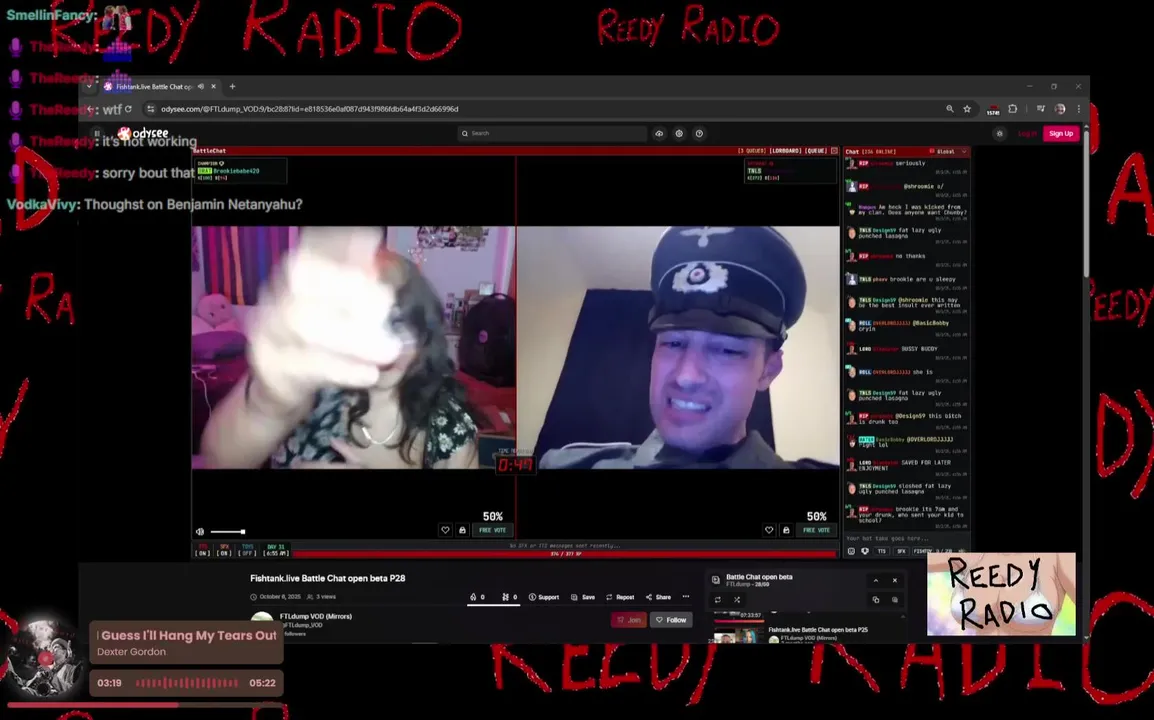Open Fishtank.live Battle Chat open beta P25
This screenshot has width=1154, height=720.
point(818,630)
